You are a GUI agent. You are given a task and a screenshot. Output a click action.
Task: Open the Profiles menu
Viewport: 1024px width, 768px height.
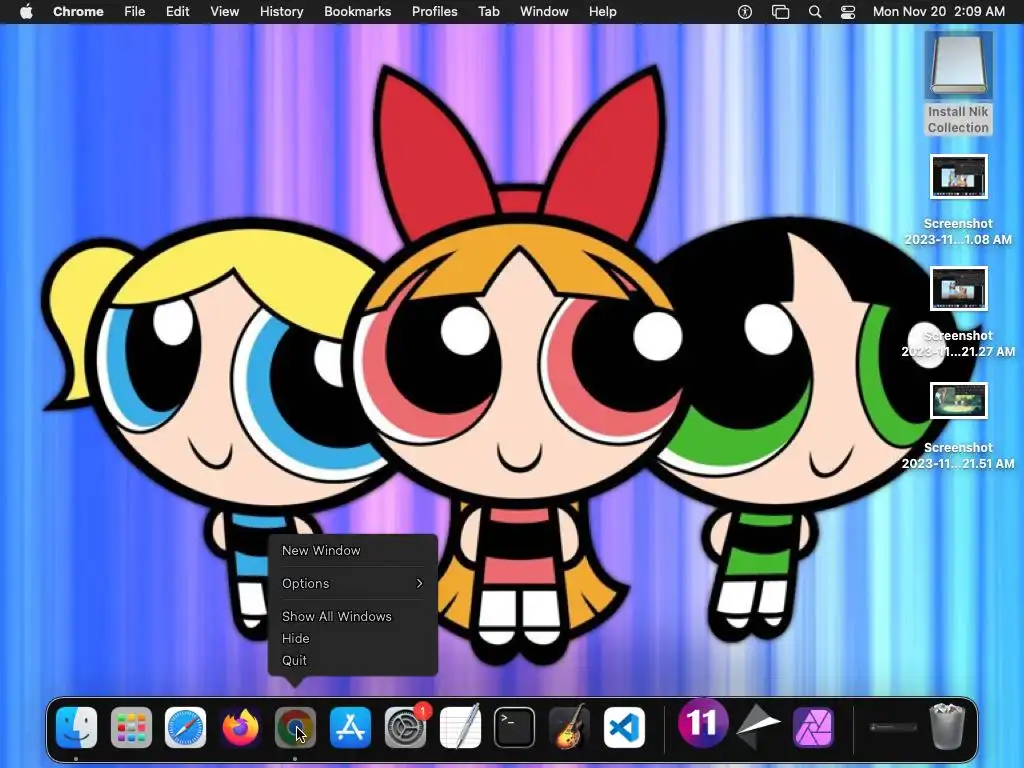[x=434, y=12]
